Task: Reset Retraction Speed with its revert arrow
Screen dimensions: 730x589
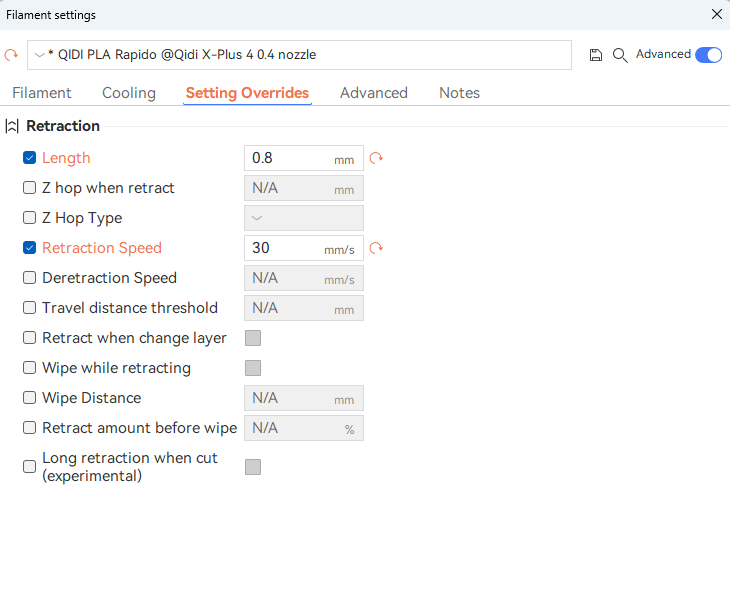Action: click(x=376, y=248)
